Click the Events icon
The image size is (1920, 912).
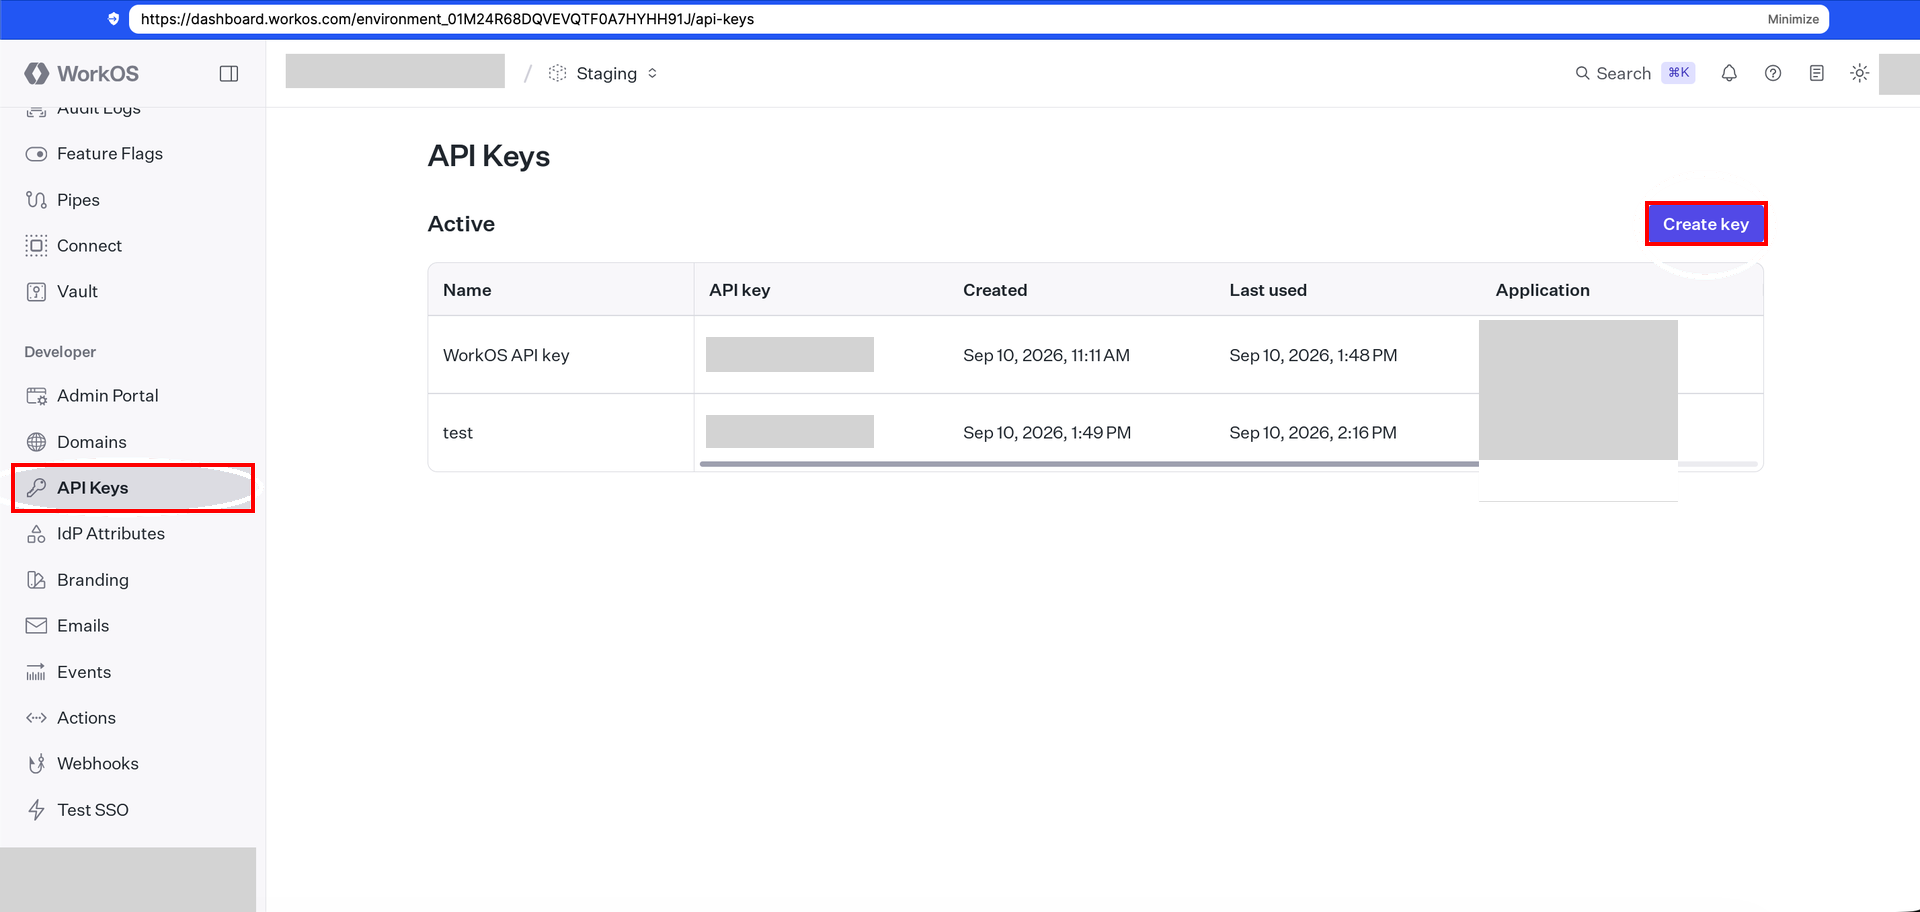click(x=36, y=672)
